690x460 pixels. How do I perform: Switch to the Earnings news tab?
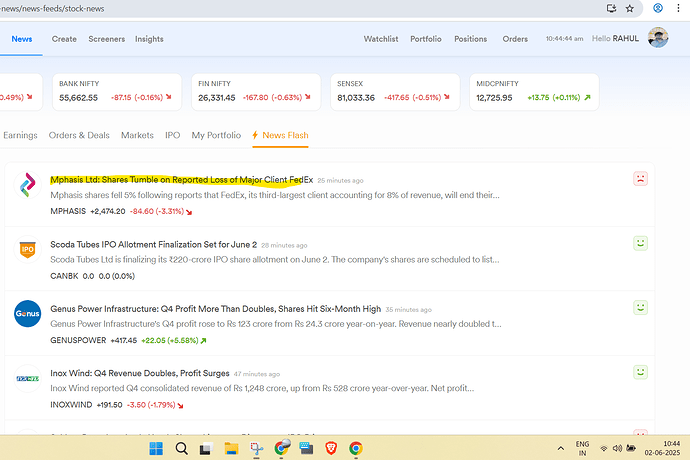tap(20, 135)
